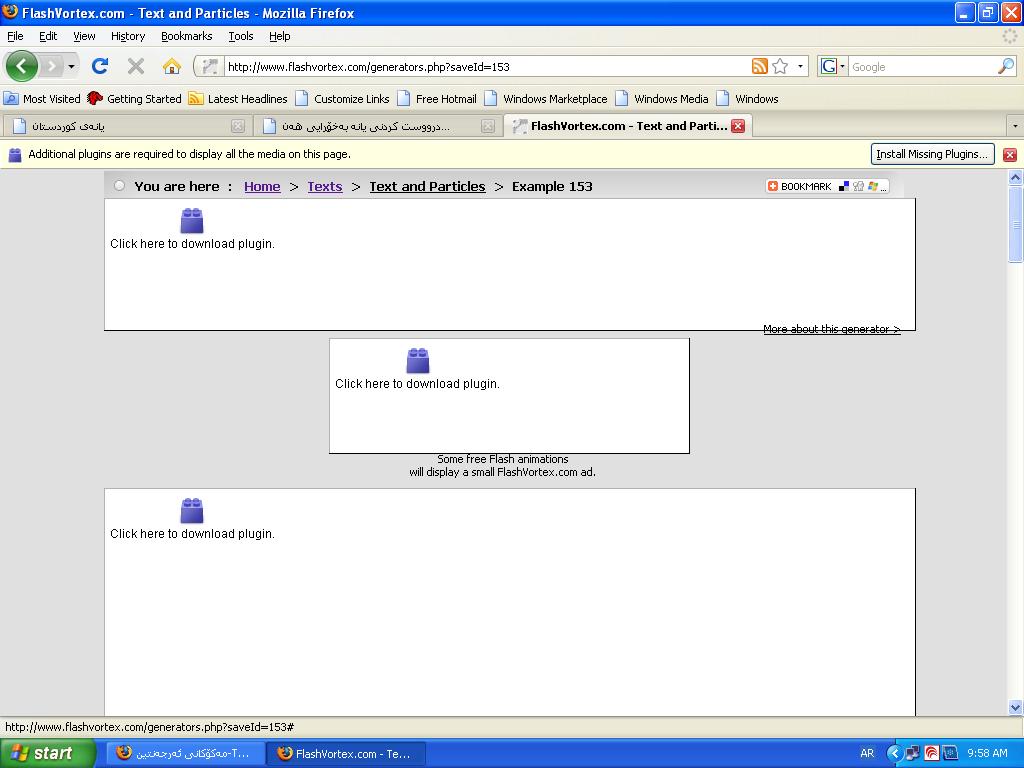Expand hidden system tray icons arrow
1024x768 pixels.
click(893, 753)
